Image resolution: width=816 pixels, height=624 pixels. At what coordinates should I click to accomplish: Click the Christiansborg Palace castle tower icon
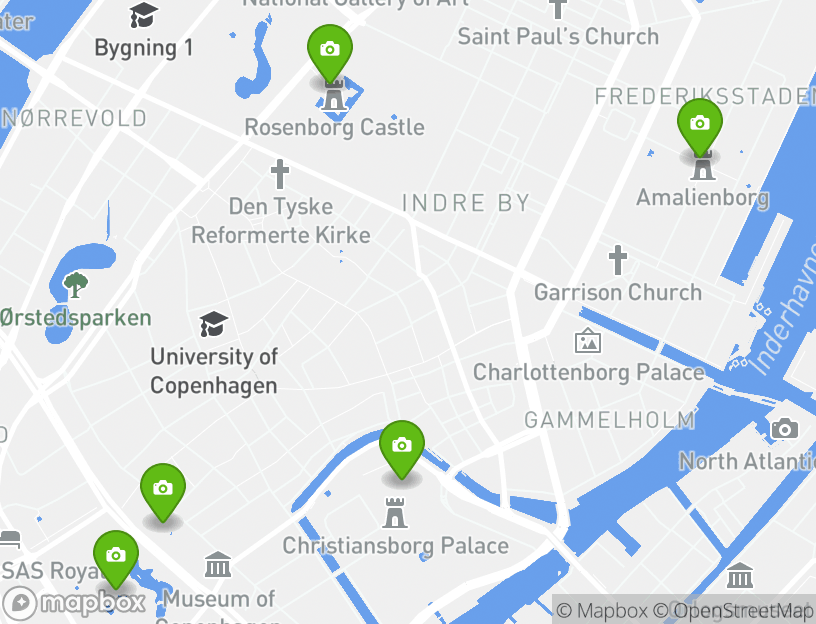point(394,513)
